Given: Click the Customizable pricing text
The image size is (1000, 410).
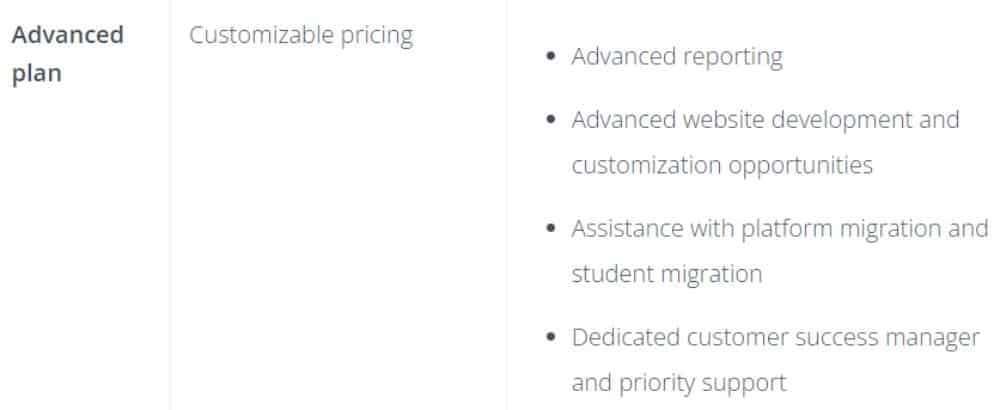Looking at the screenshot, I should (301, 36).
